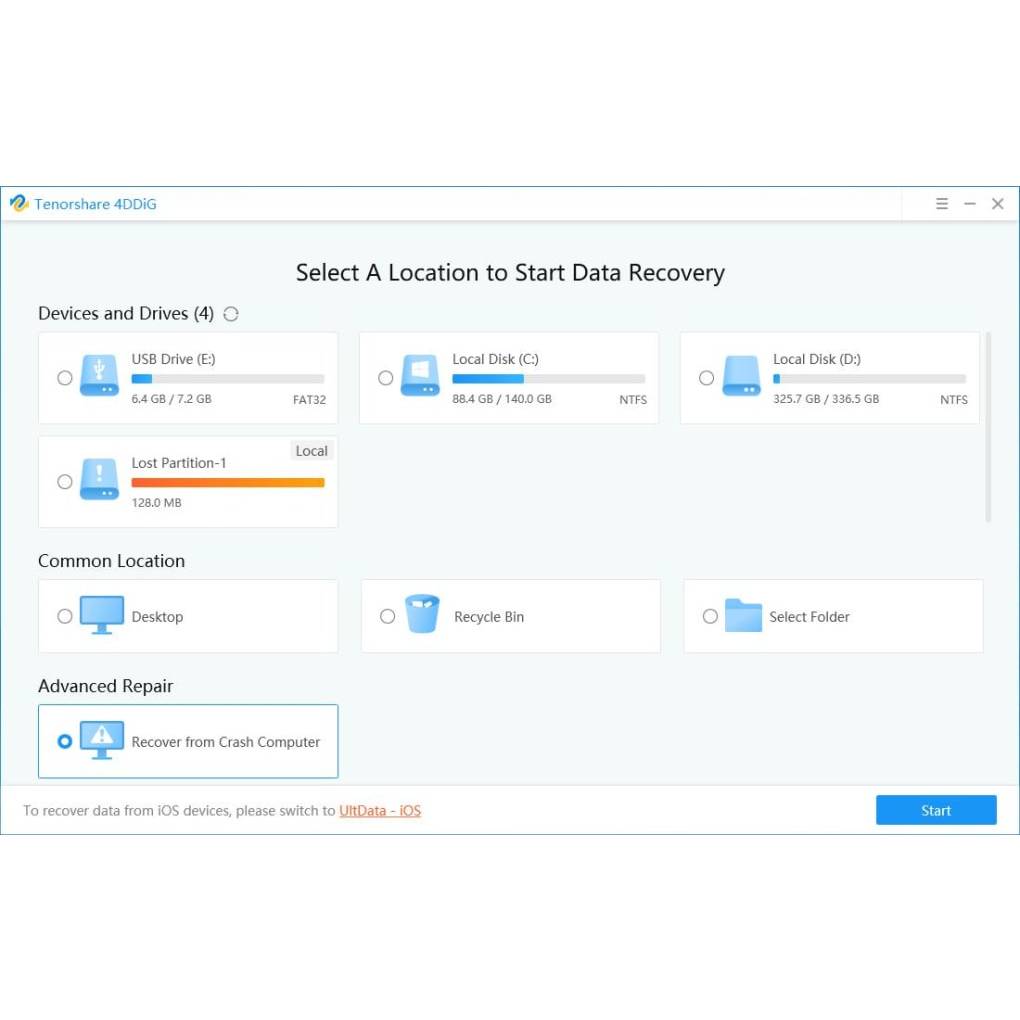Click the Local Disk (D:) drive icon
This screenshot has height=1020, width=1020.
coord(742,375)
